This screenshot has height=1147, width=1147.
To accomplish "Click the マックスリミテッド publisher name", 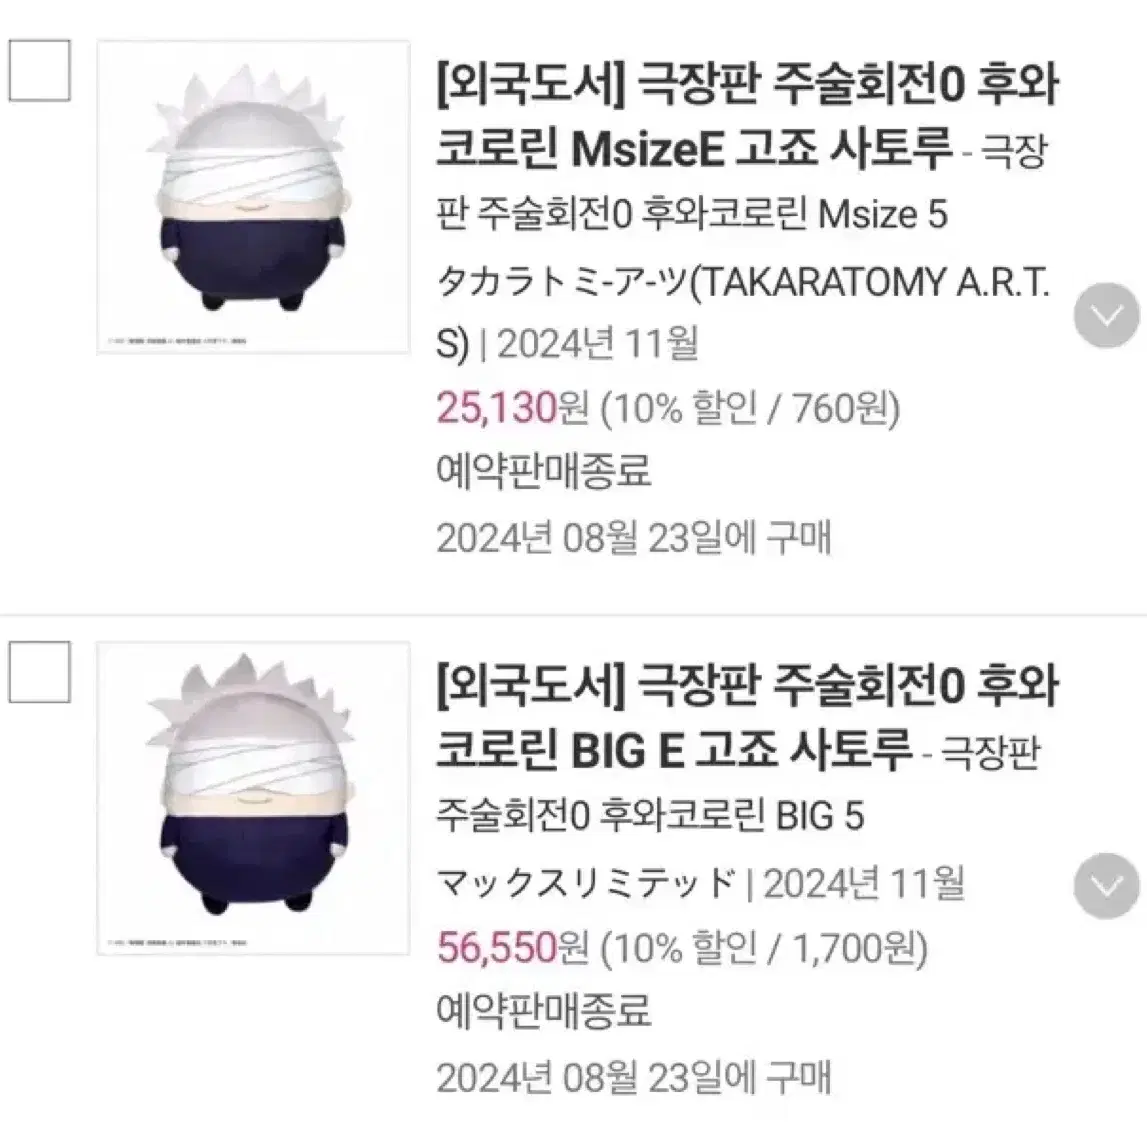I will coord(586,883).
